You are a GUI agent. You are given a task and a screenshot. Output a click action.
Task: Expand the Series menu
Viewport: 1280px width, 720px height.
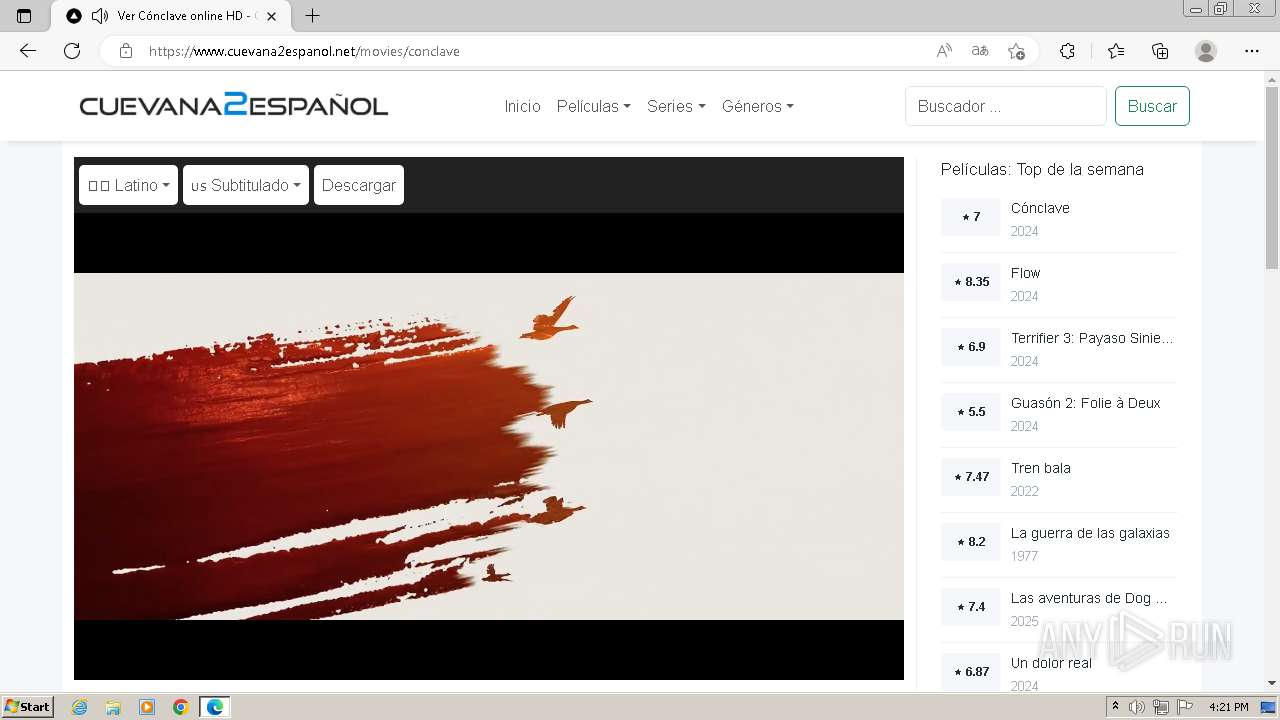coord(676,106)
